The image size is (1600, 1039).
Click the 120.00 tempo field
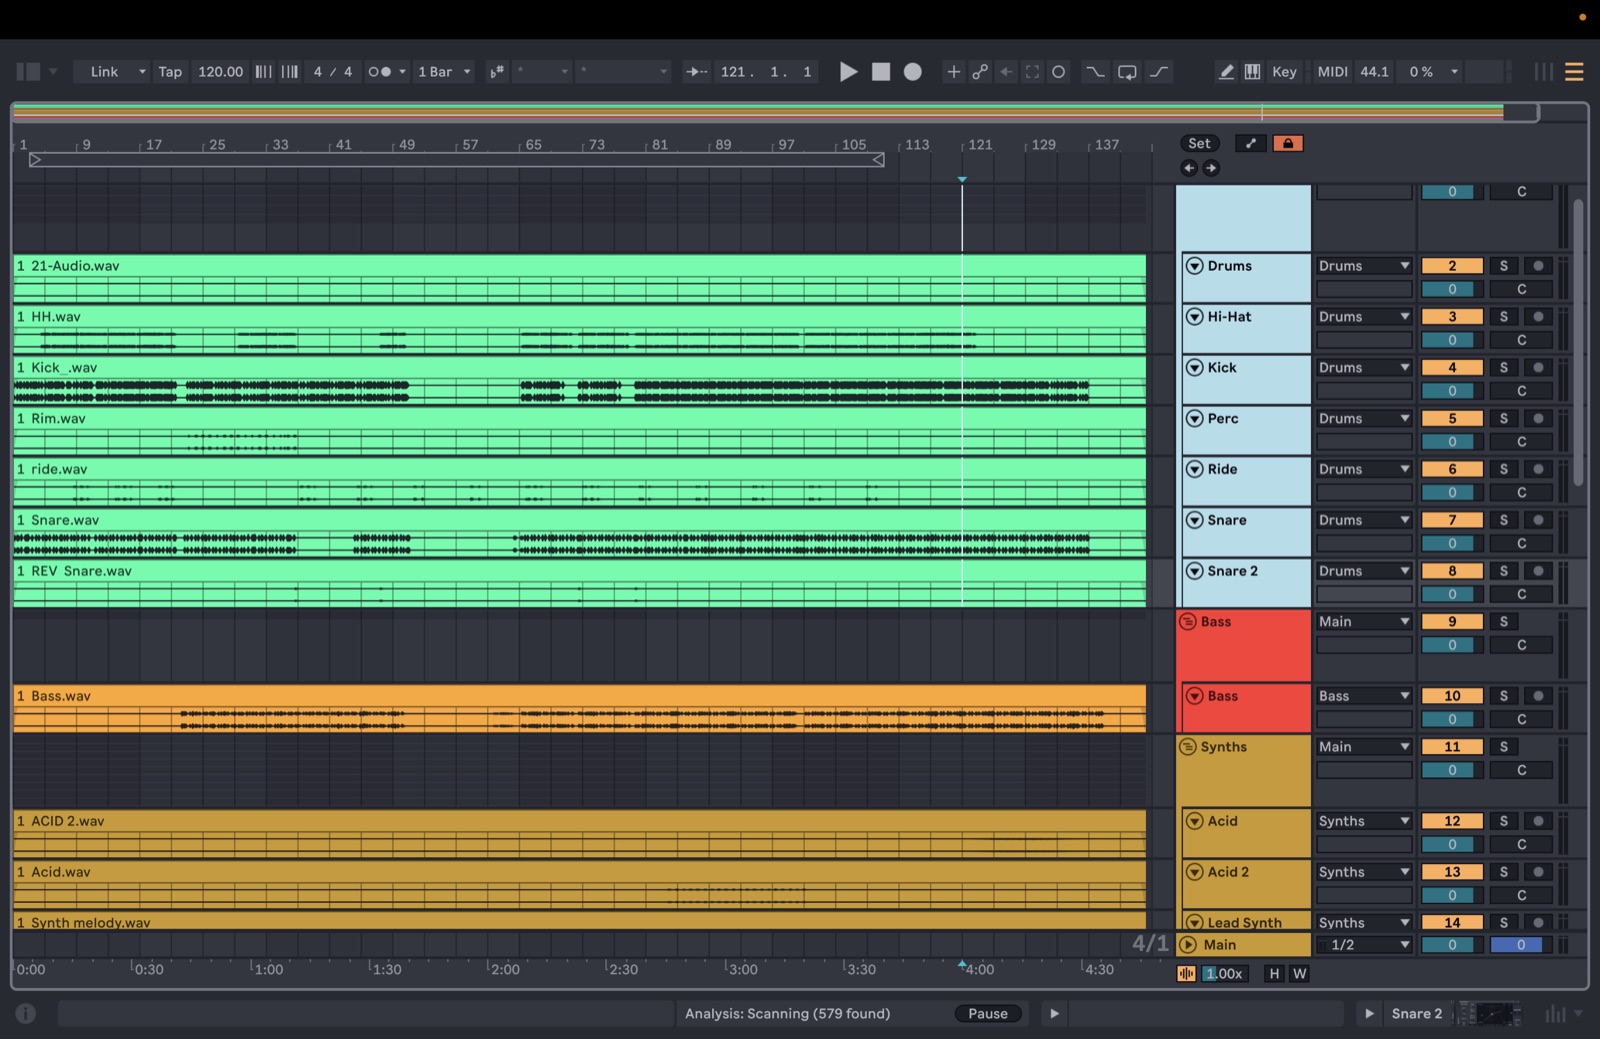coord(220,71)
